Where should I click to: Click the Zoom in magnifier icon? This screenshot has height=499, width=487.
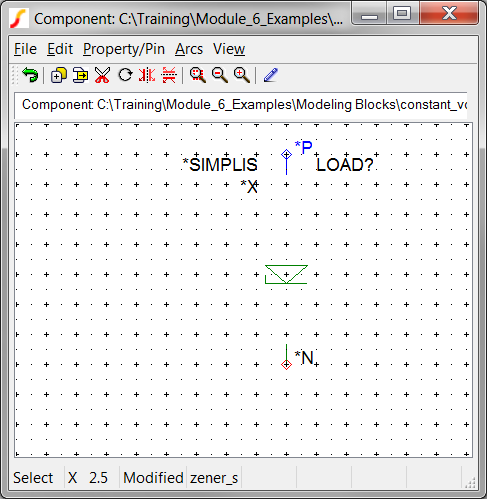[242, 75]
